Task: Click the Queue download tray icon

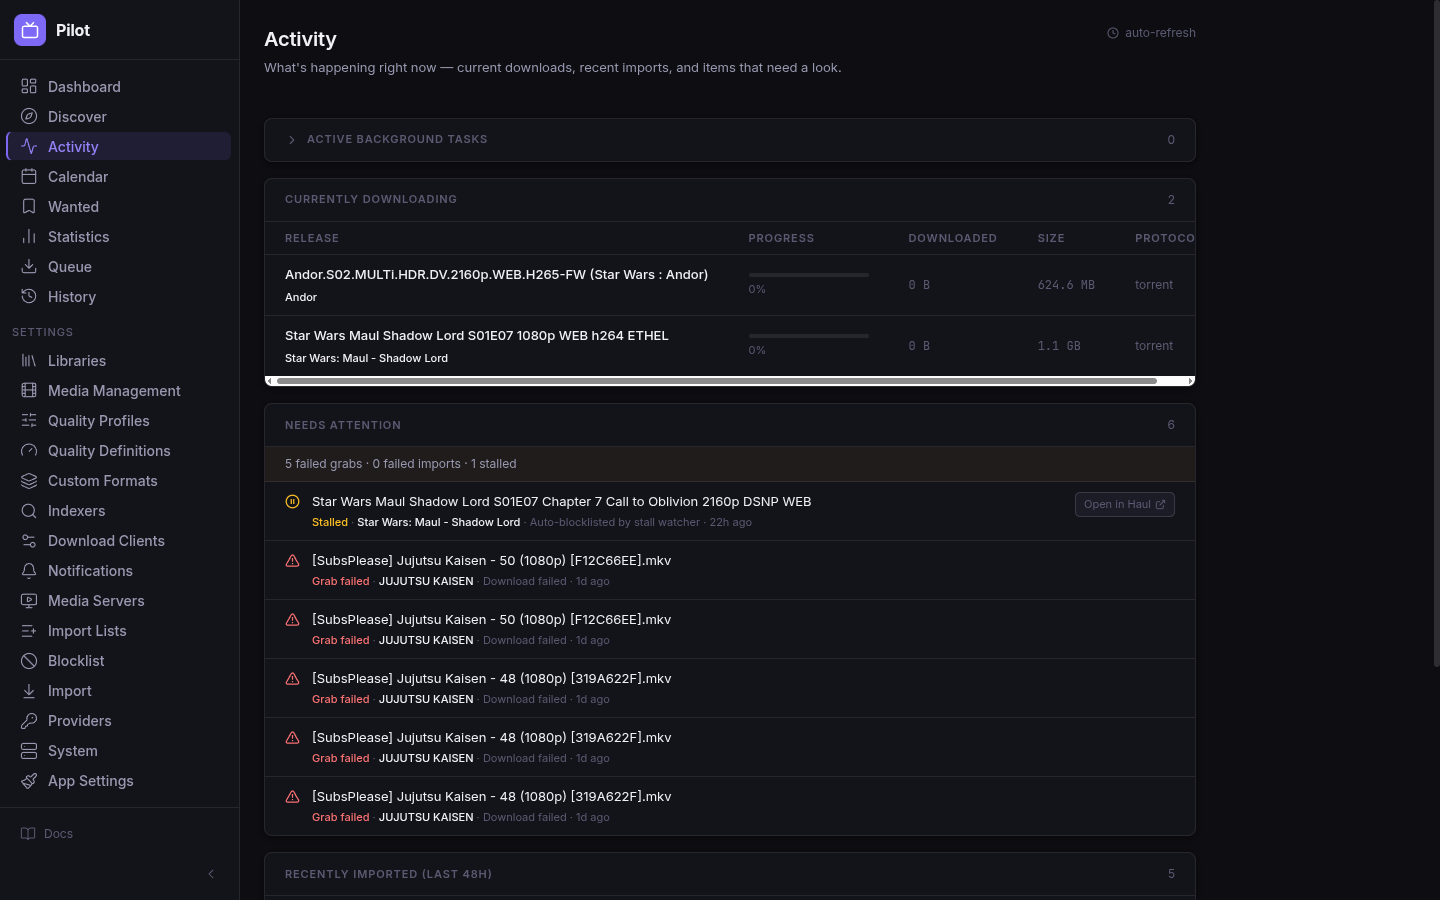Action: [29, 267]
